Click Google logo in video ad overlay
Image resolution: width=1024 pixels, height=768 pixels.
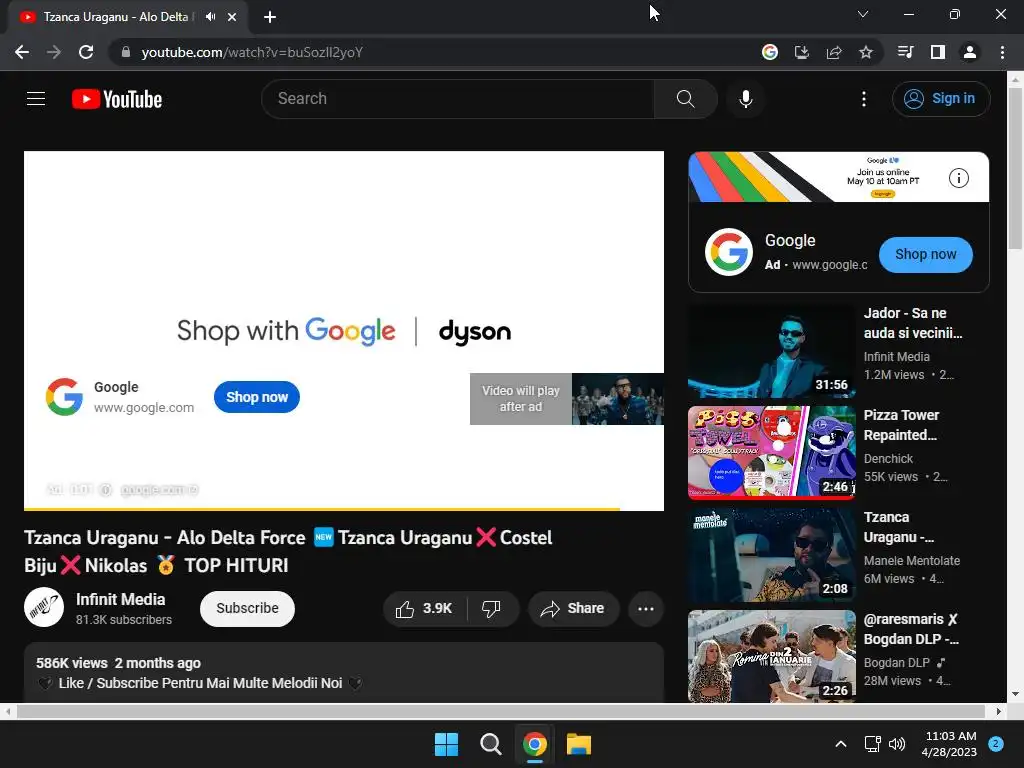click(x=64, y=396)
